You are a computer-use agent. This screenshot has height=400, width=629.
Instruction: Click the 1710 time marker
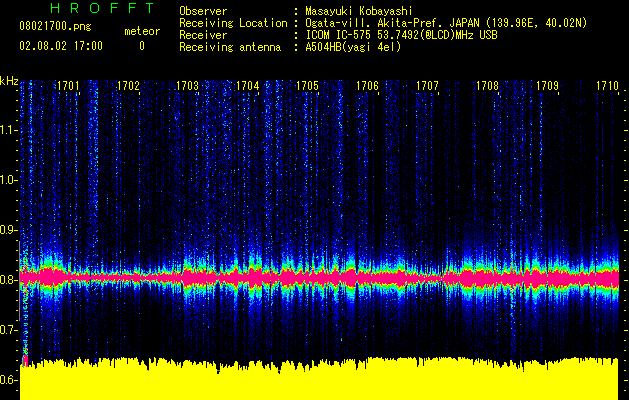pyautogui.click(x=607, y=86)
